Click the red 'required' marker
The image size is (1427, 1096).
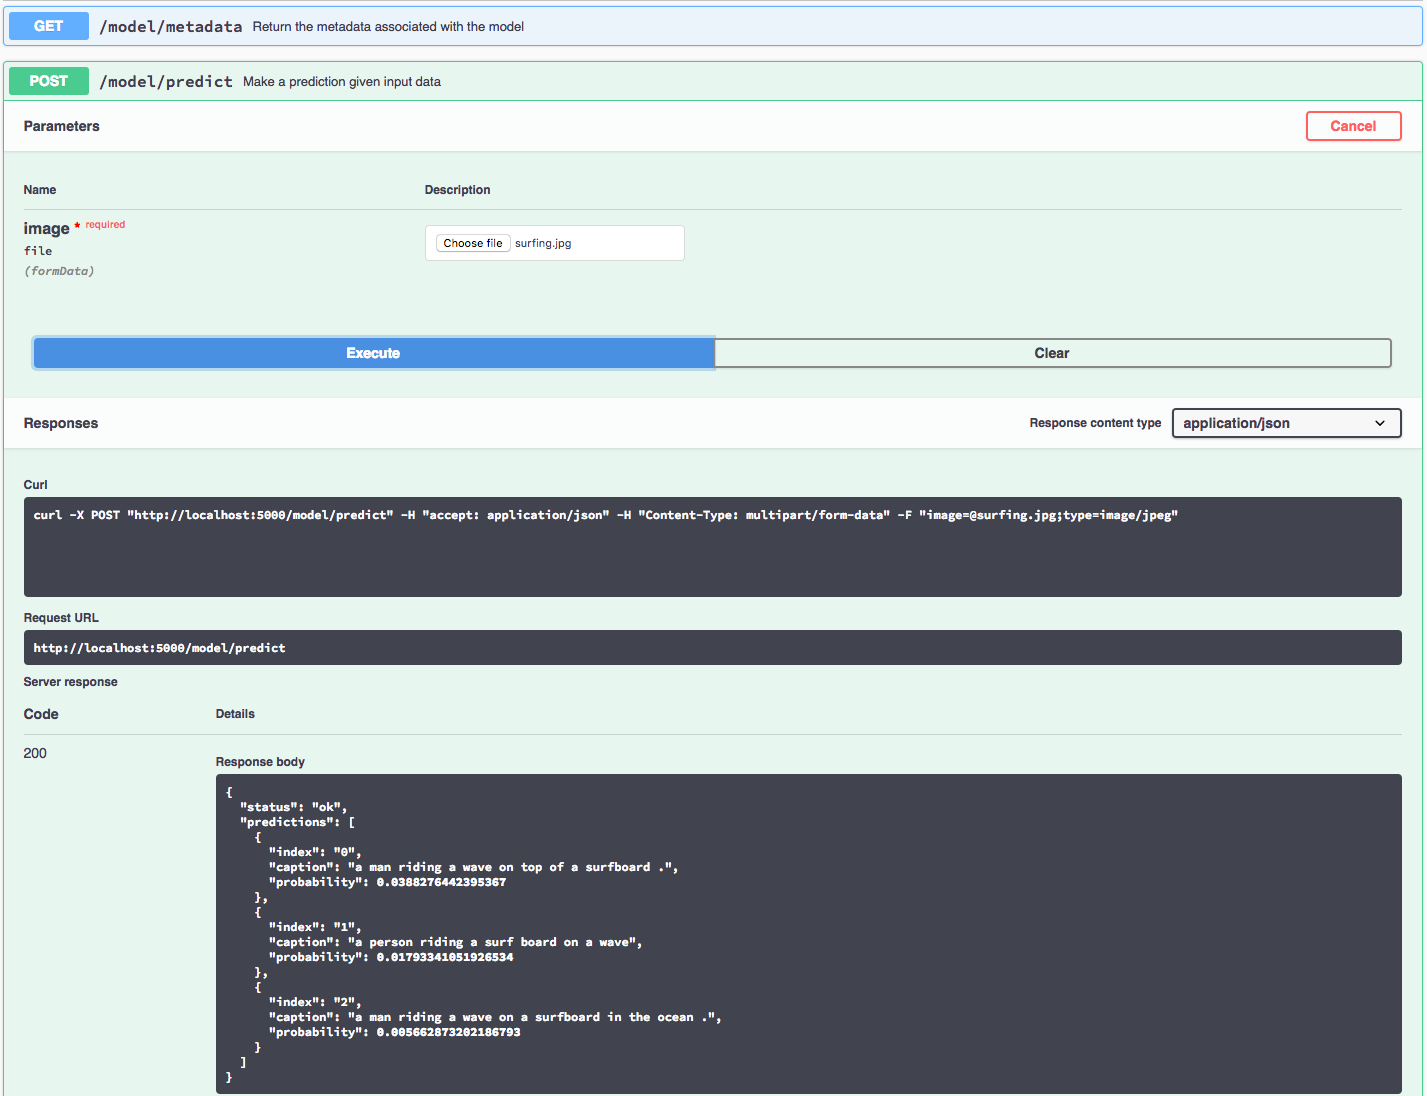point(105,225)
